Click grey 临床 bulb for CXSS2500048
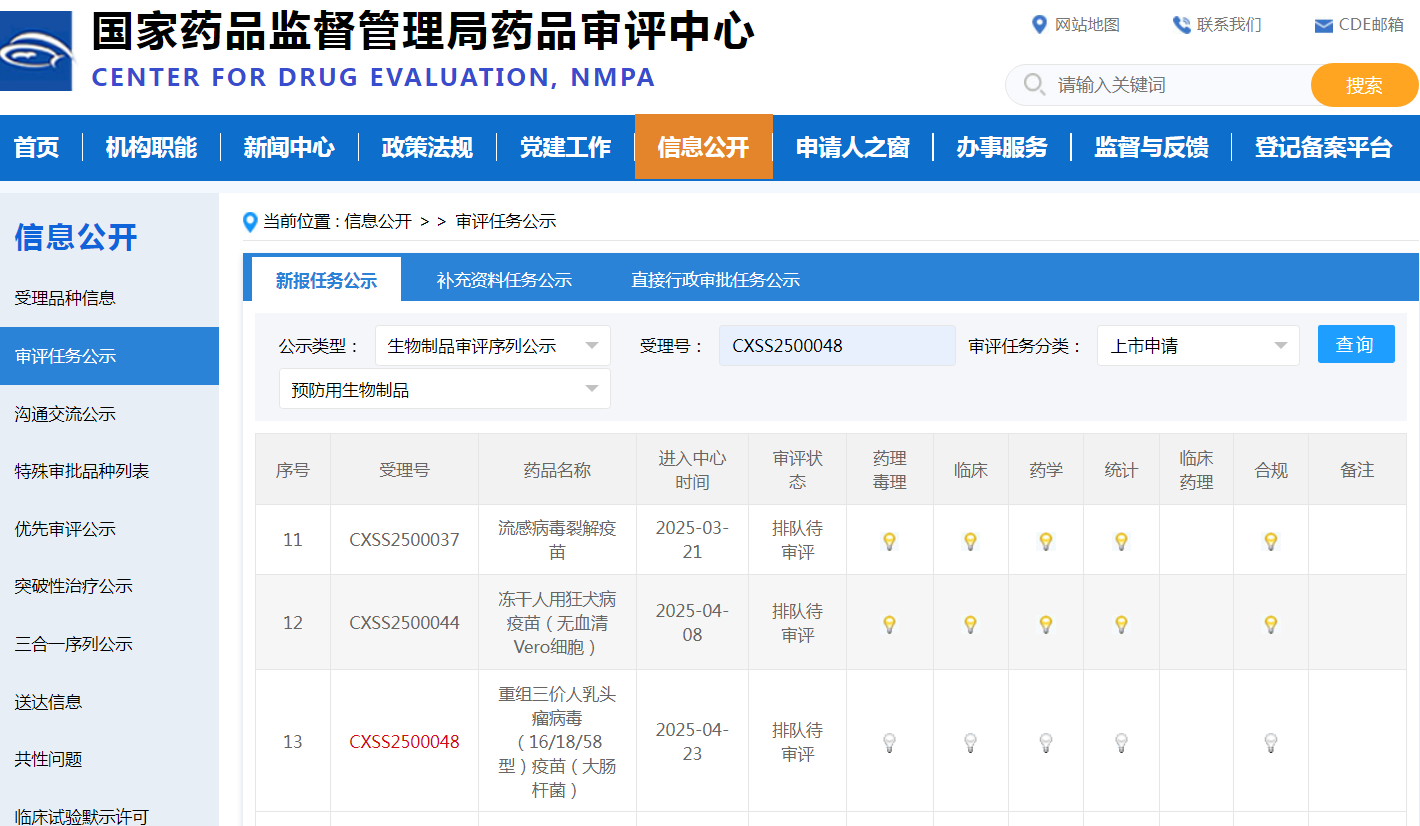Viewport: 1420px width, 826px height. tap(970, 743)
